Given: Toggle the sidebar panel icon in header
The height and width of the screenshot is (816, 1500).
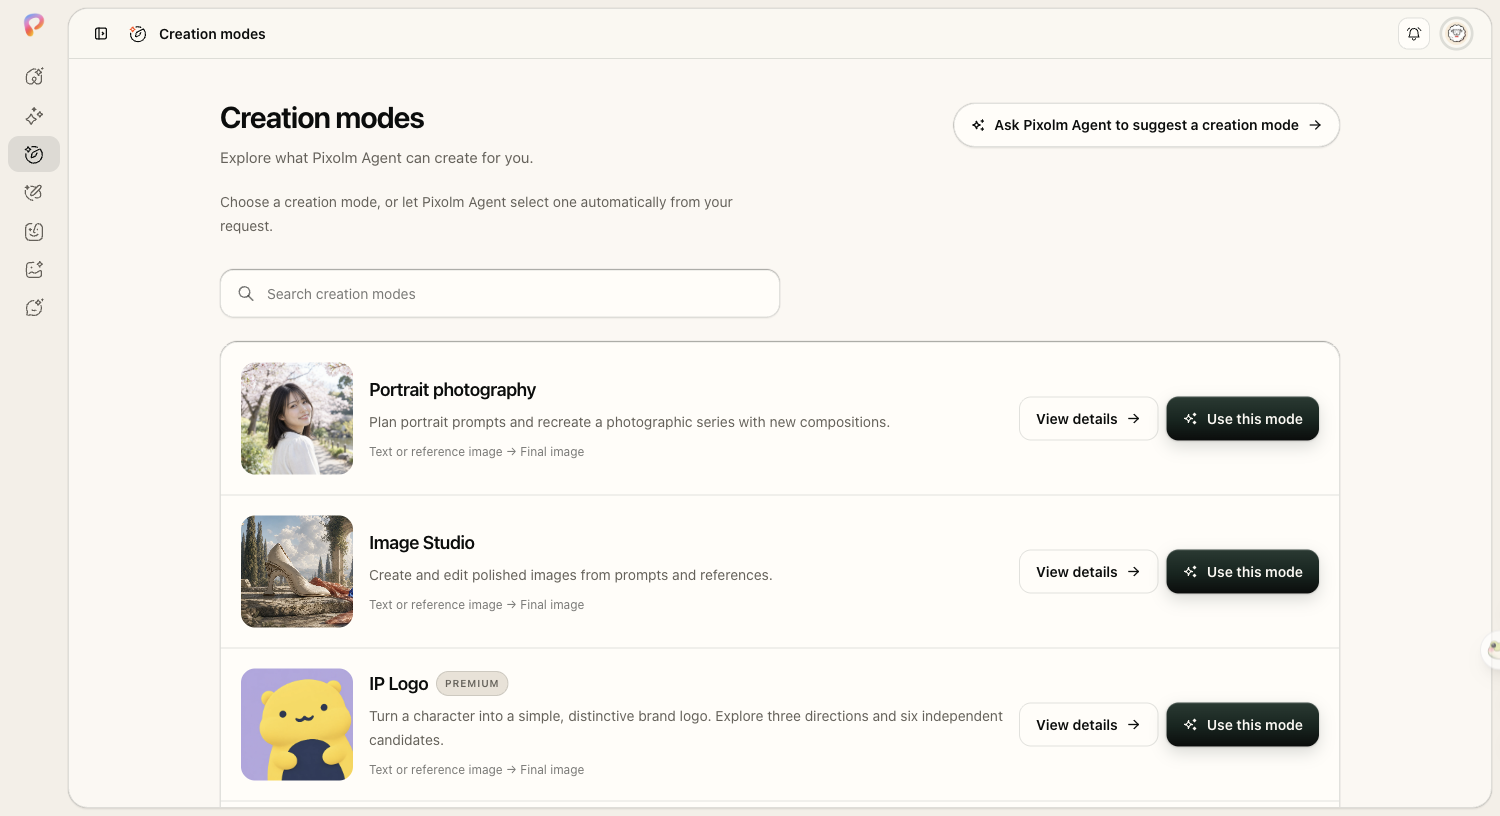Looking at the screenshot, I should (101, 34).
